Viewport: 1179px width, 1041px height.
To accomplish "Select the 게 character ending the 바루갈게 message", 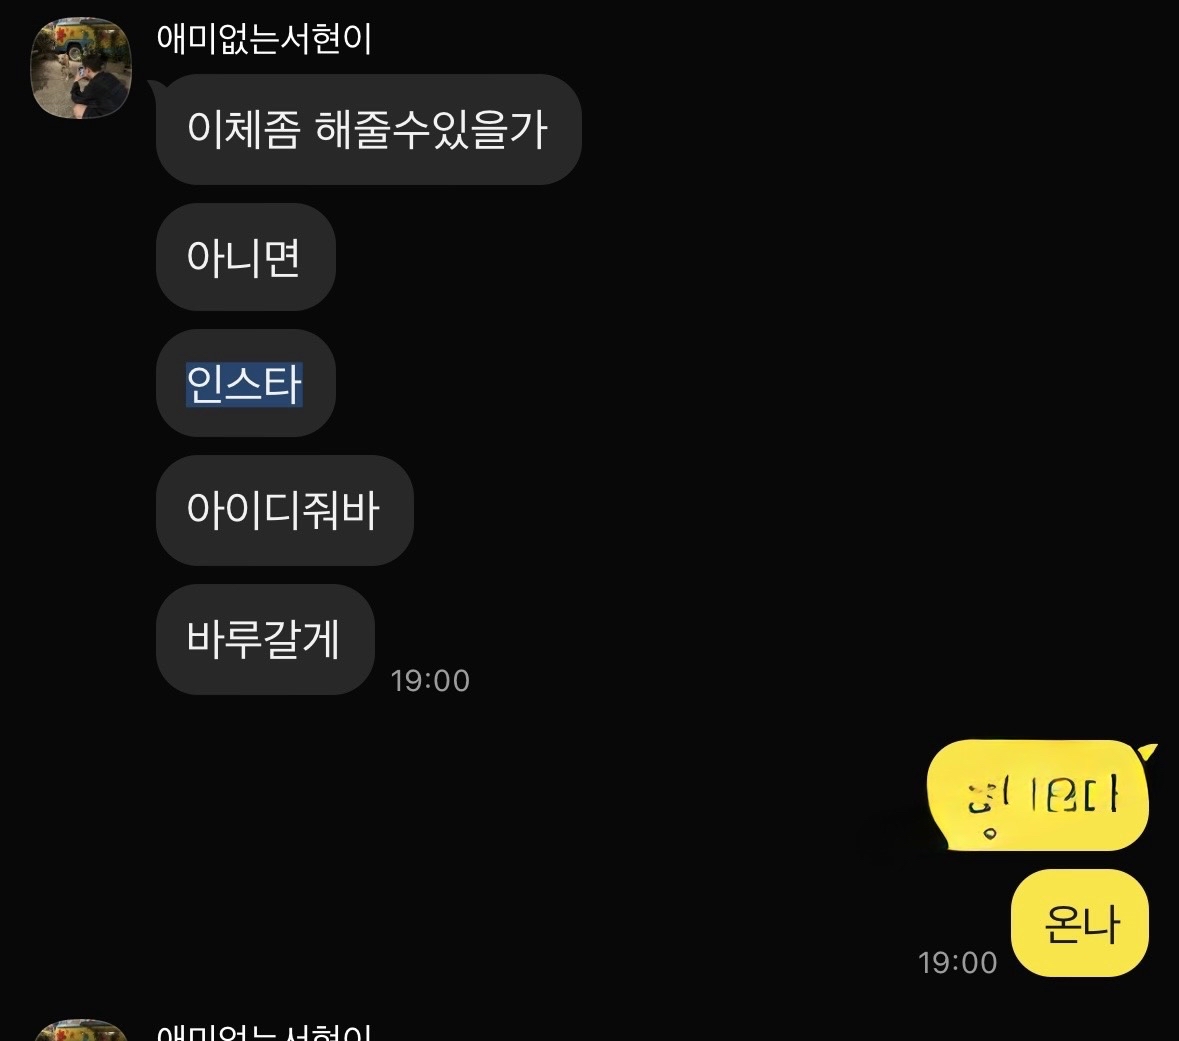I will pyautogui.click(x=320, y=639).
